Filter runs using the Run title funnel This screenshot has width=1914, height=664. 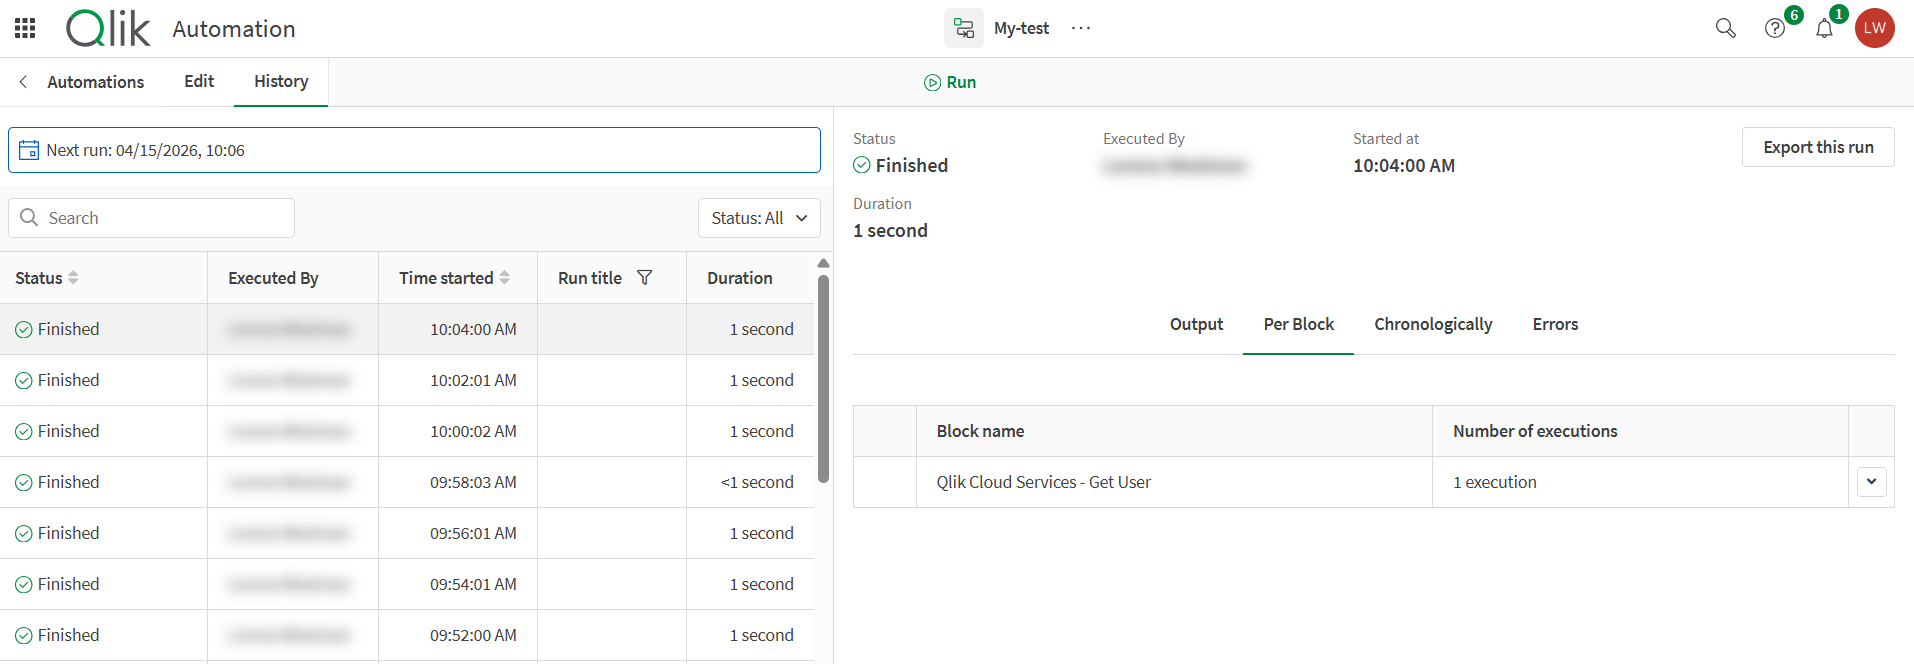coord(645,278)
